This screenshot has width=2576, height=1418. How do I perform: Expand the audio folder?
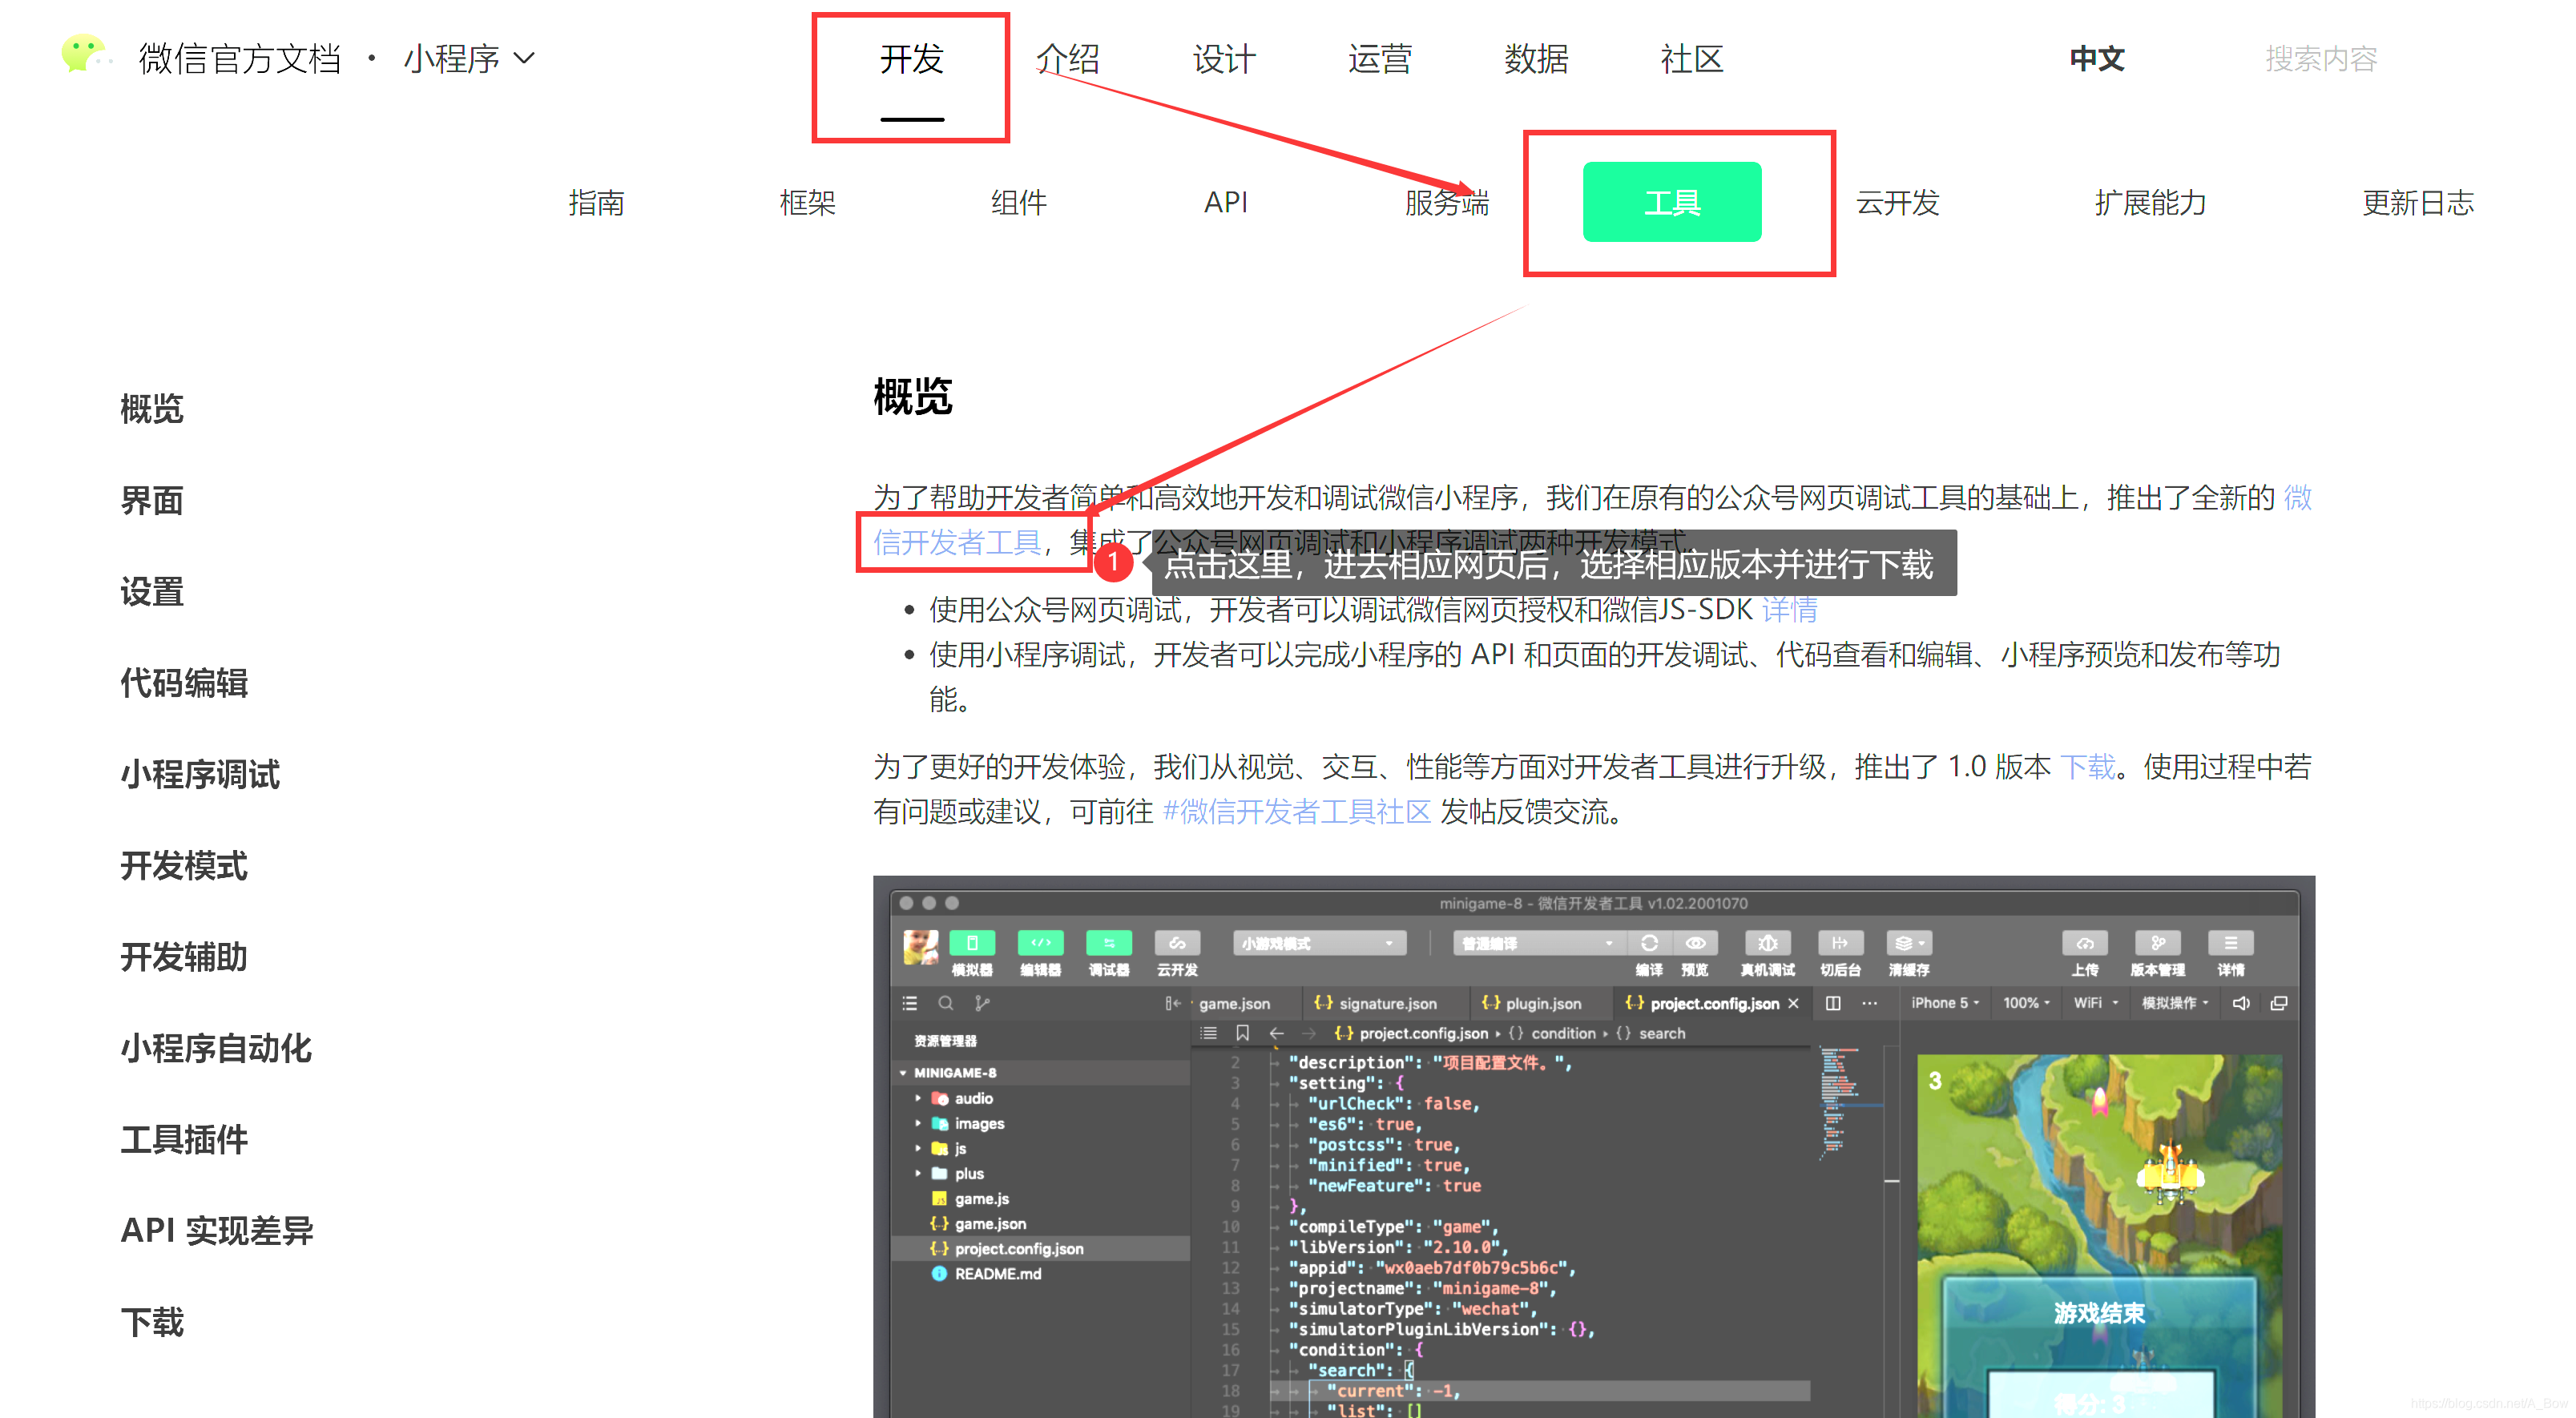click(x=918, y=1098)
